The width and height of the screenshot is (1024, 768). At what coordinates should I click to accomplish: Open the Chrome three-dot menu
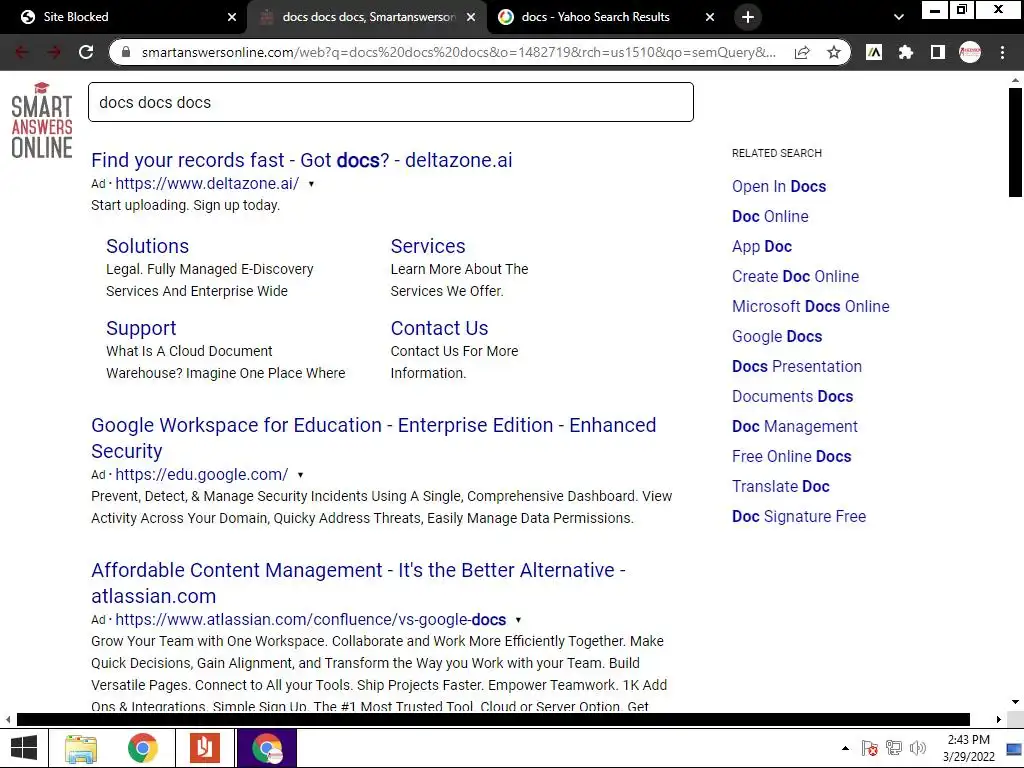[x=1002, y=52]
